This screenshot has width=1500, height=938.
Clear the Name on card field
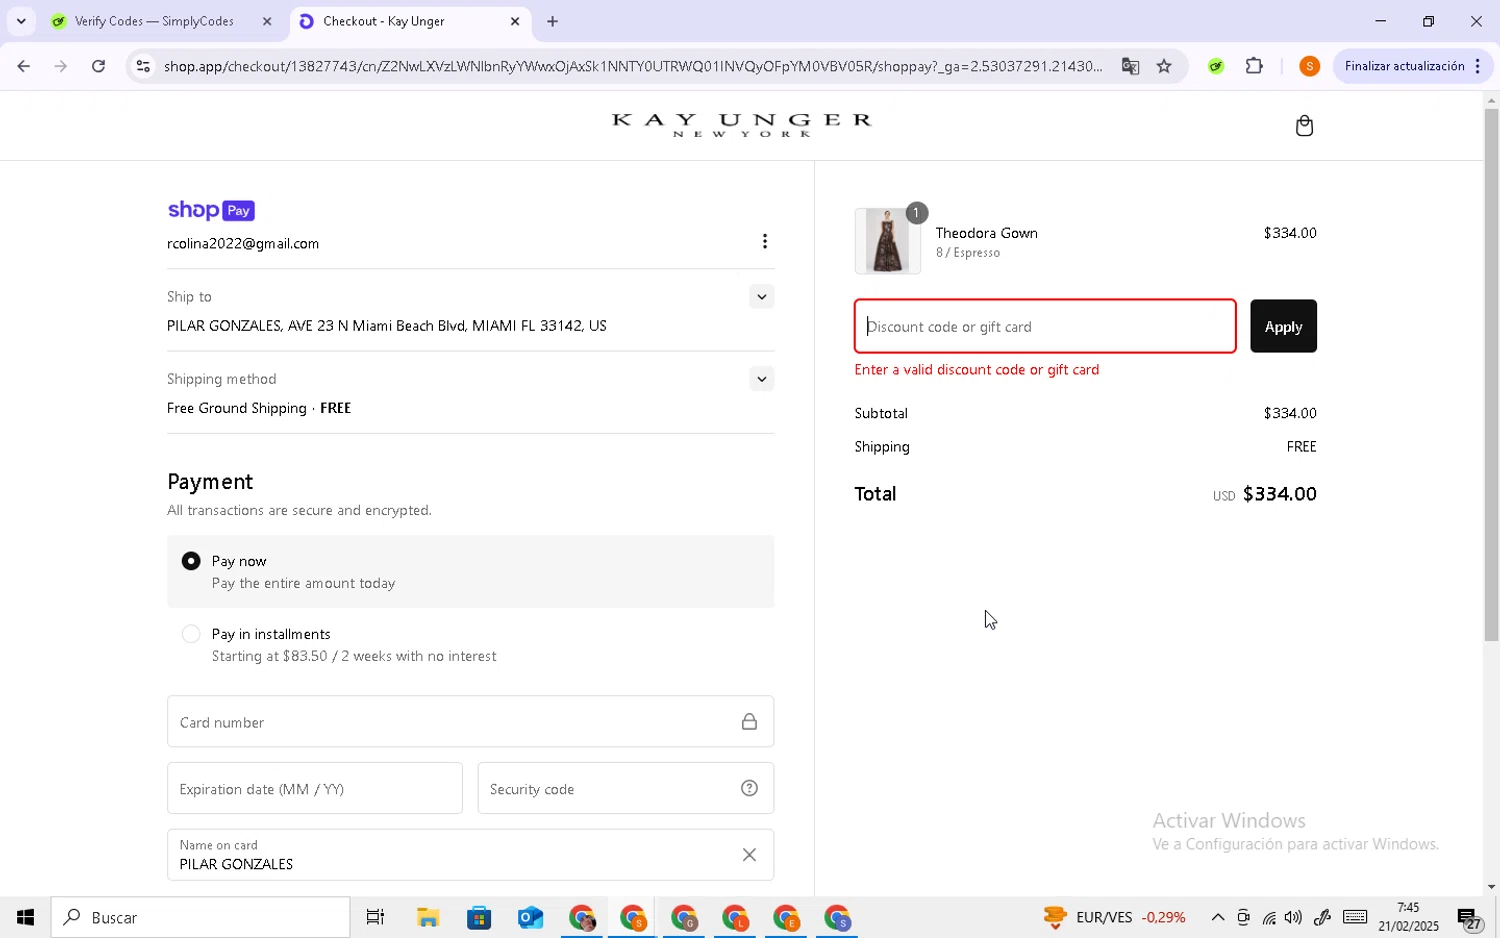click(749, 855)
